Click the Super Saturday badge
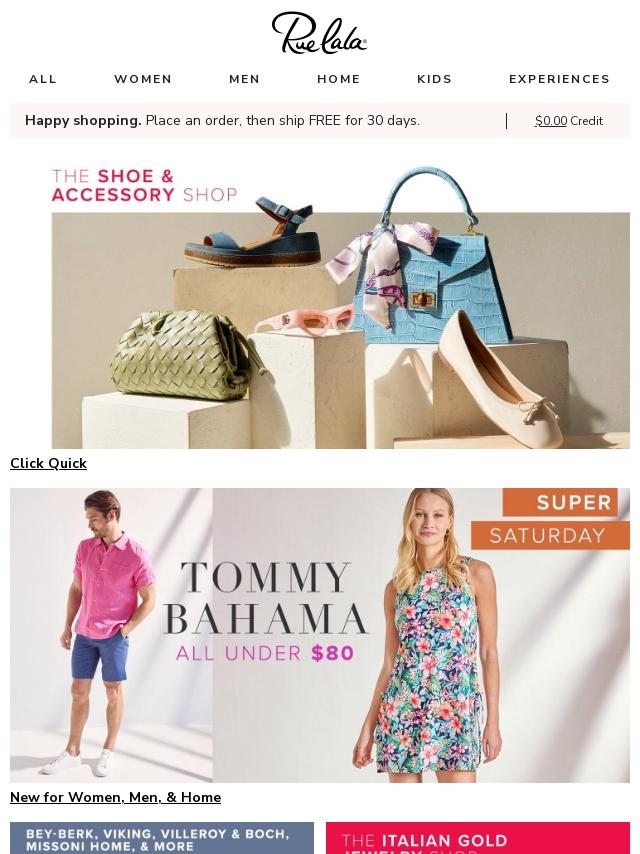640x854 pixels. pyautogui.click(x=550, y=519)
